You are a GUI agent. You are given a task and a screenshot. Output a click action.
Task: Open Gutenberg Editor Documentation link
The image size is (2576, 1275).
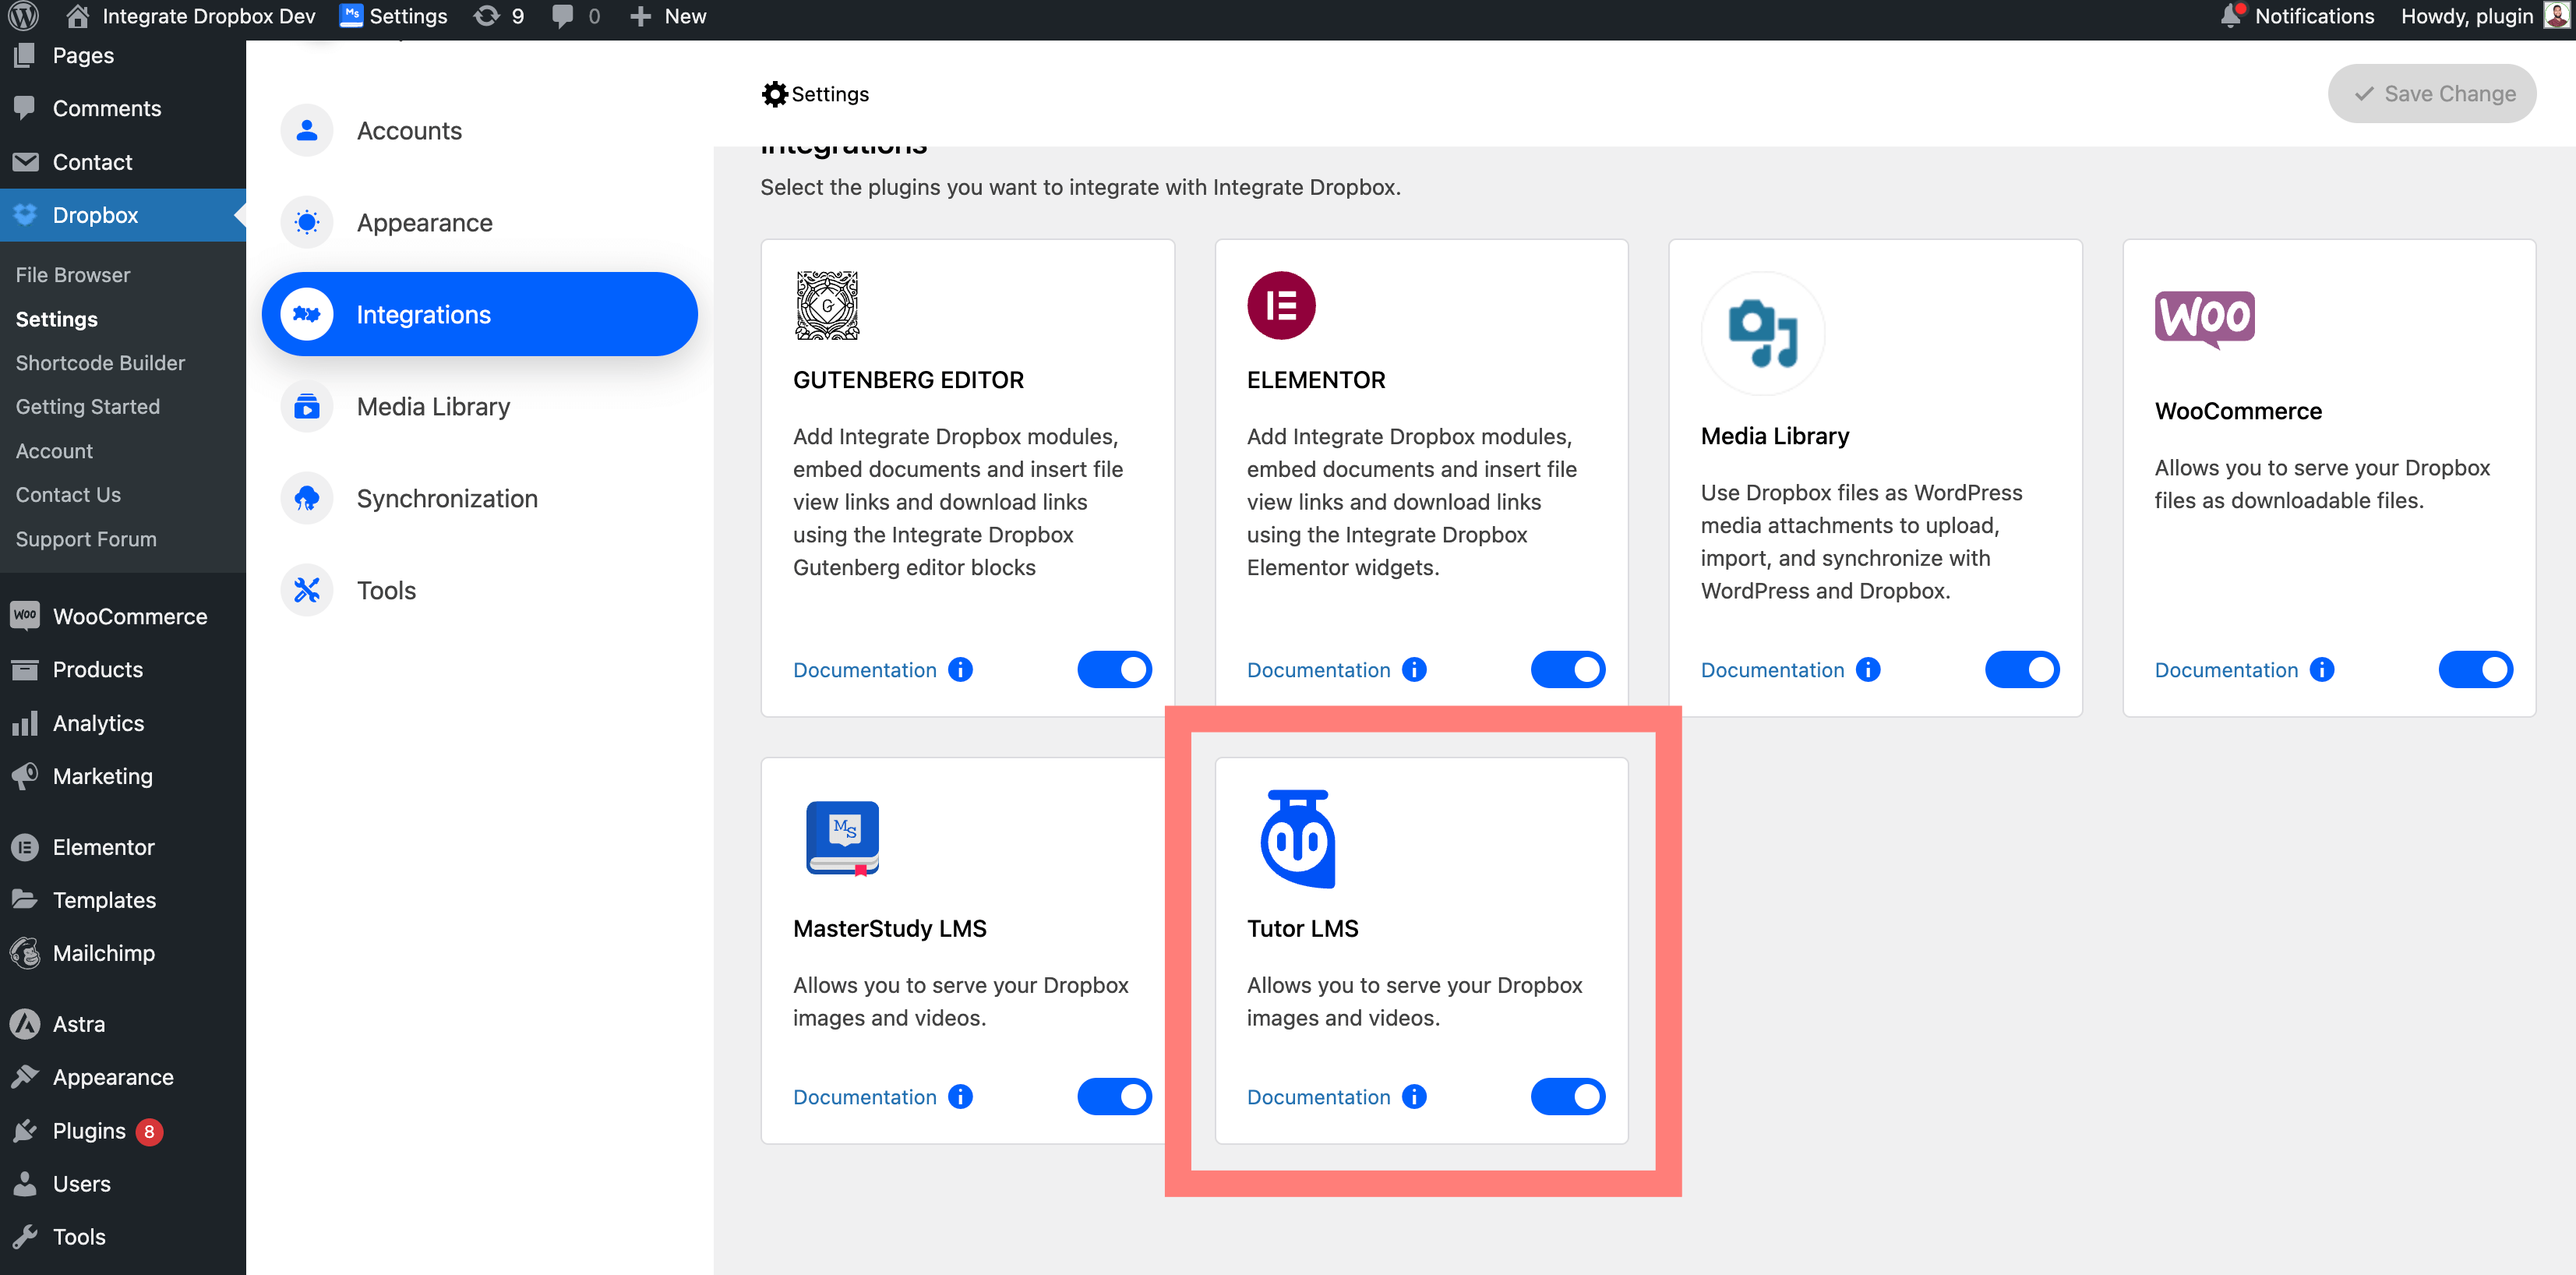point(865,670)
